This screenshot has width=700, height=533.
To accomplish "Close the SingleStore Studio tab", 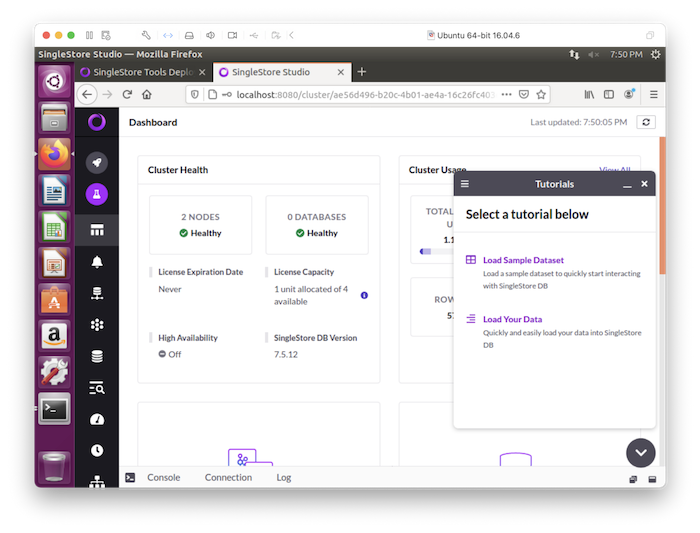I will coord(341,72).
